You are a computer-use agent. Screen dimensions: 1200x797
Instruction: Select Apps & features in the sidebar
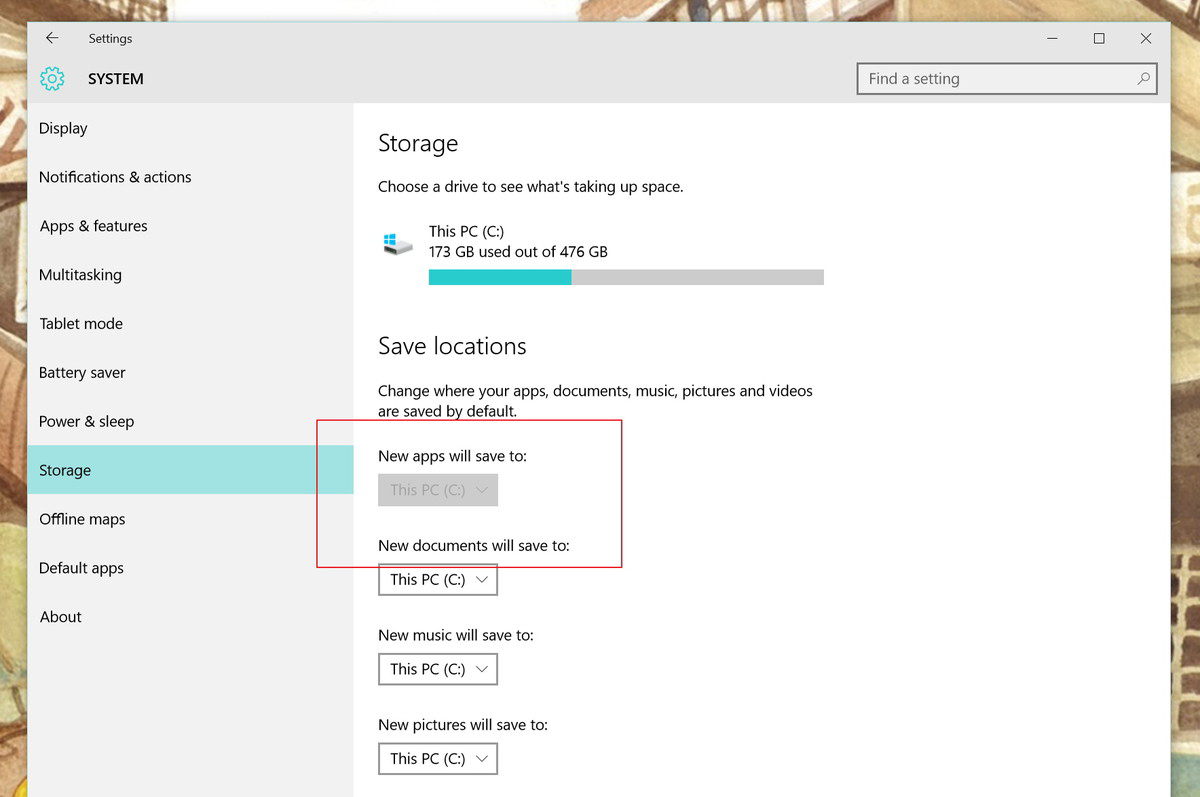pos(93,226)
